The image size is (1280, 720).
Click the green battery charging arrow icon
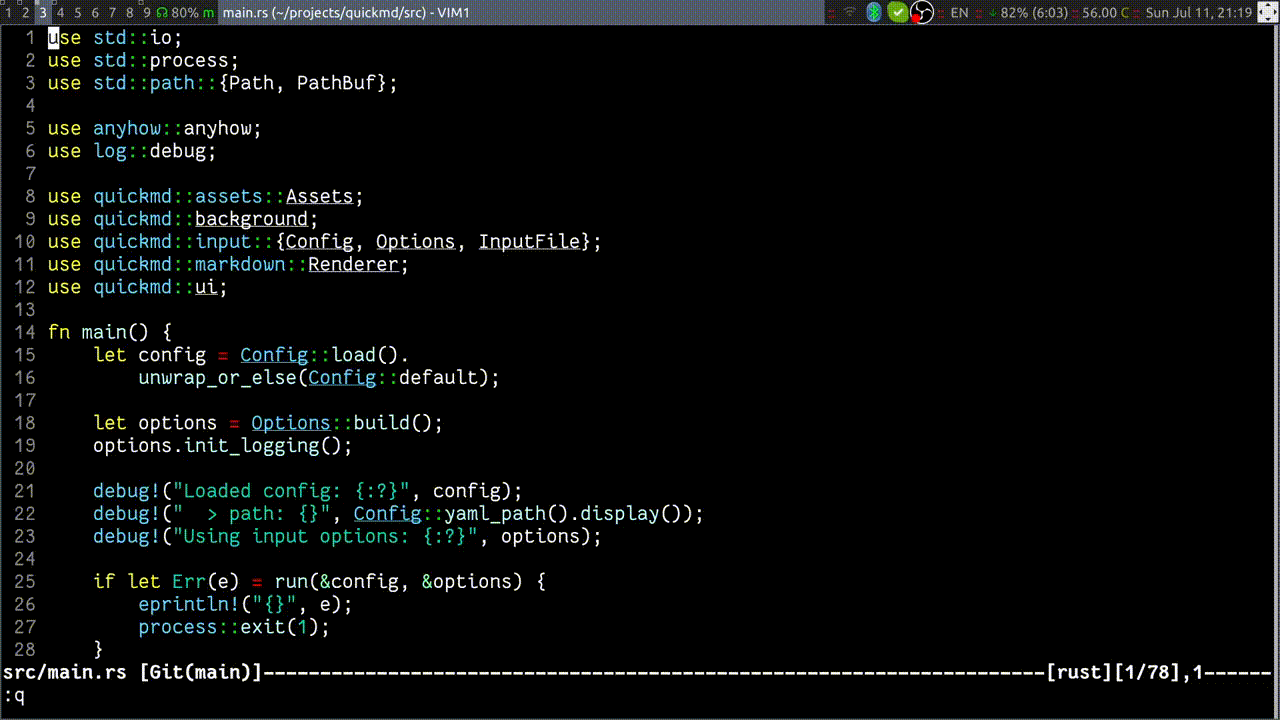tap(992, 13)
